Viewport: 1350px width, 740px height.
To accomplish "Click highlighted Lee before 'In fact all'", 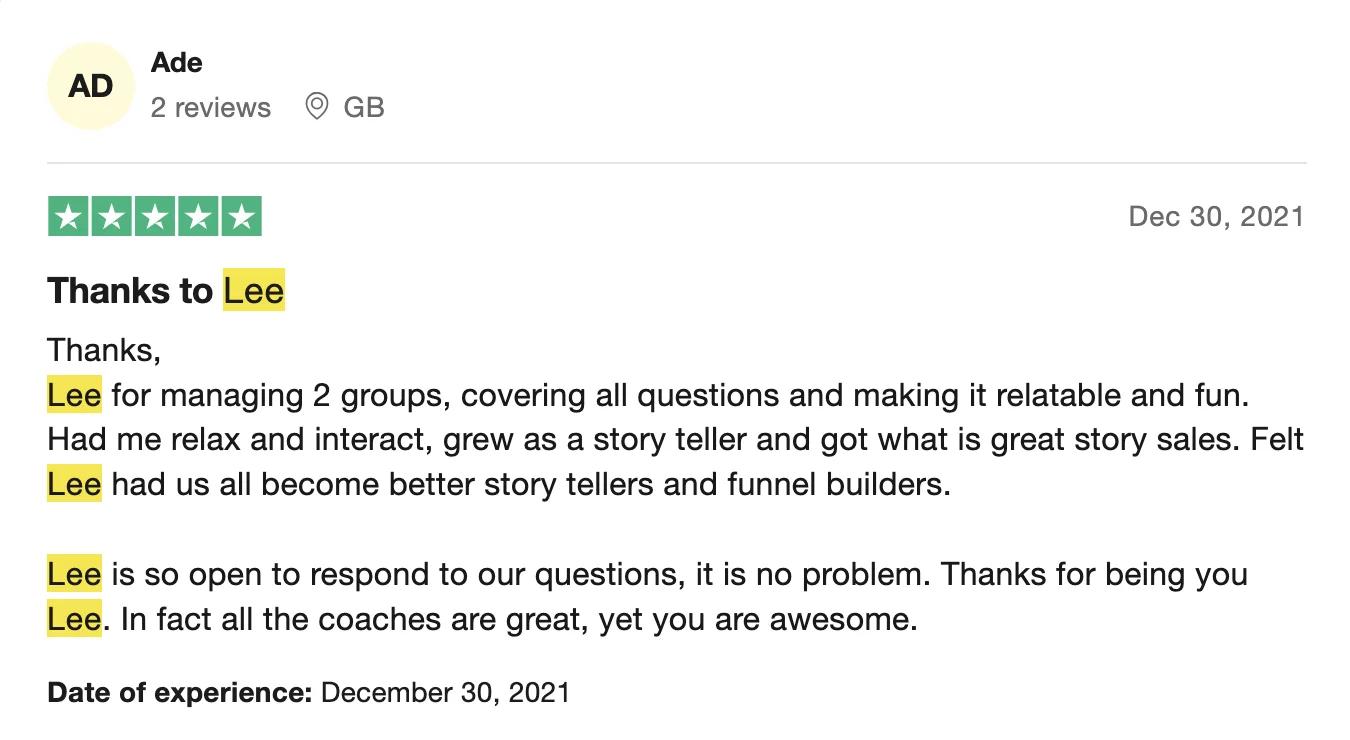I will [74, 620].
